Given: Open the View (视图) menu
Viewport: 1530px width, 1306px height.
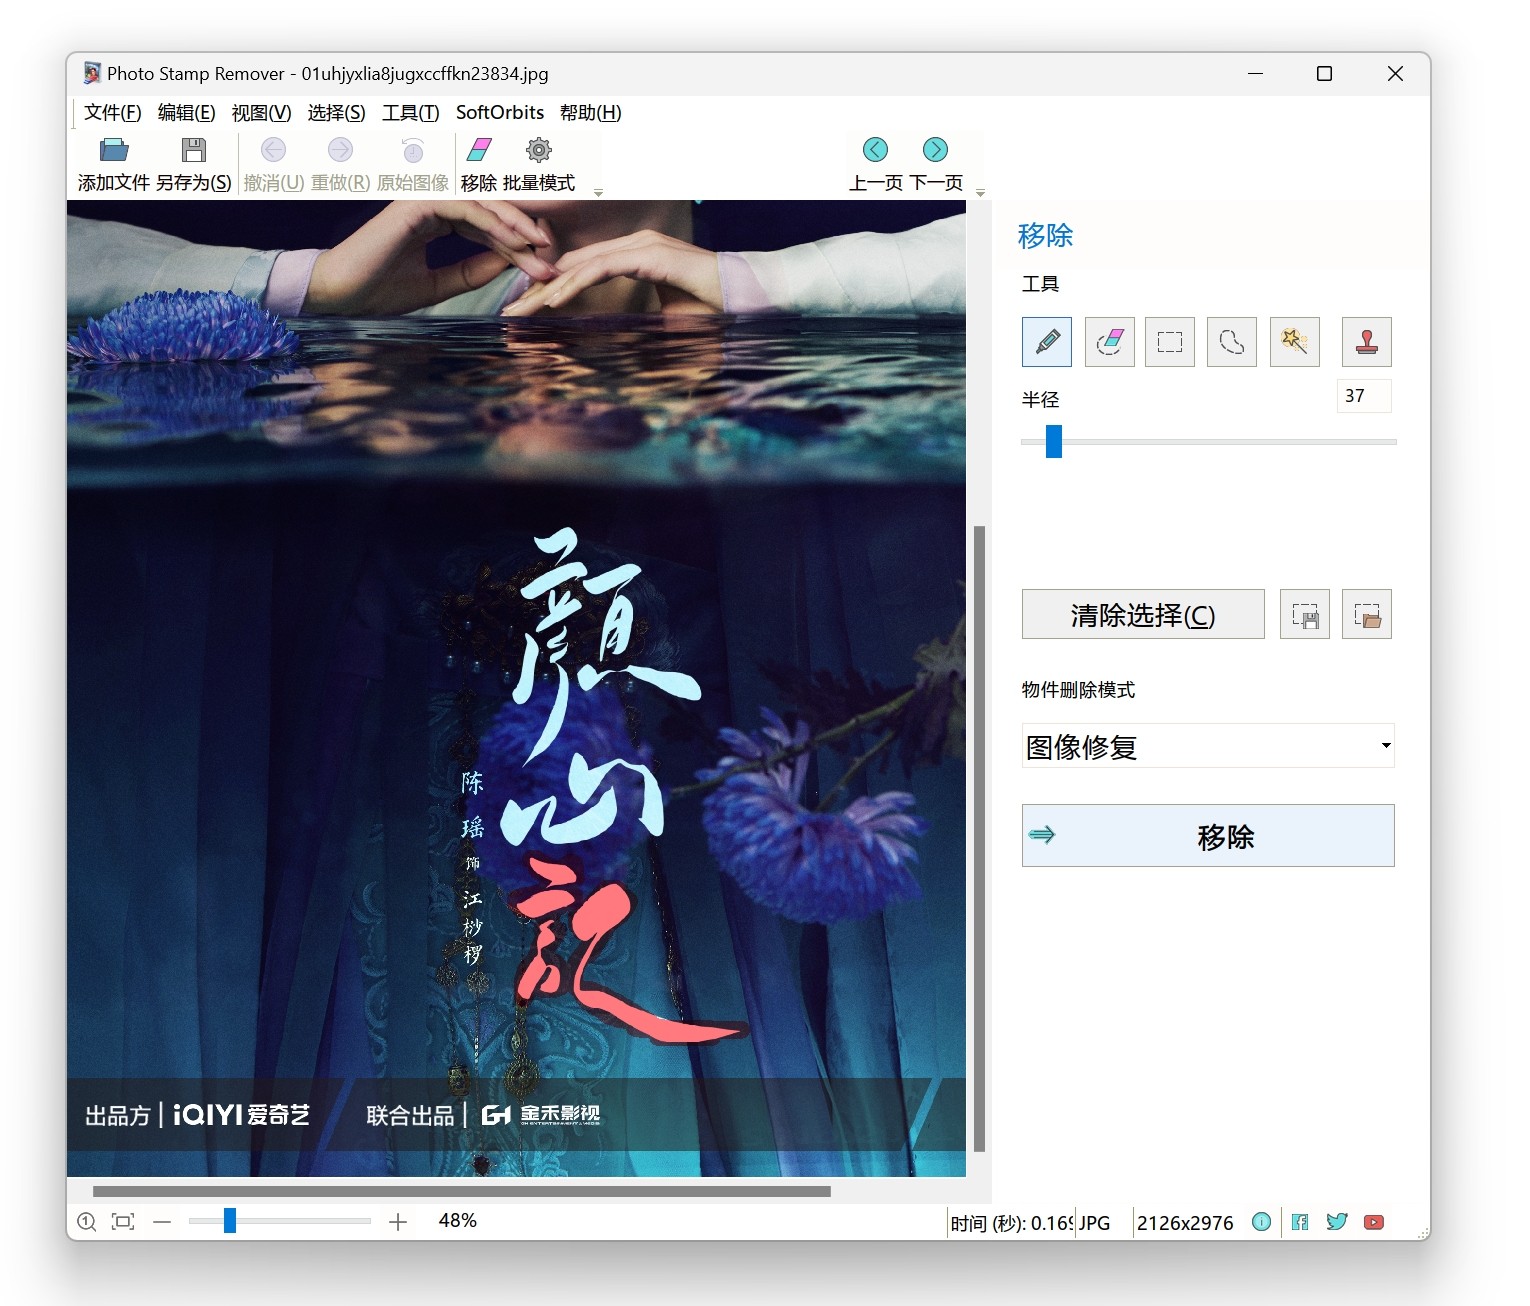Looking at the screenshot, I should point(261,112).
